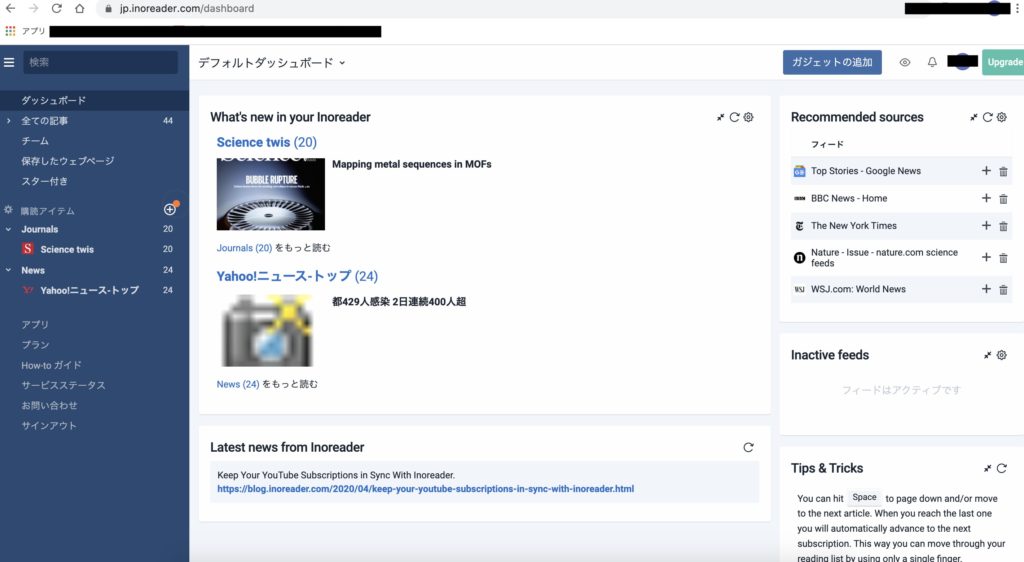1024x562 pixels.
Task: Subscribe to Top Stories - Google News
Action: (x=986, y=170)
